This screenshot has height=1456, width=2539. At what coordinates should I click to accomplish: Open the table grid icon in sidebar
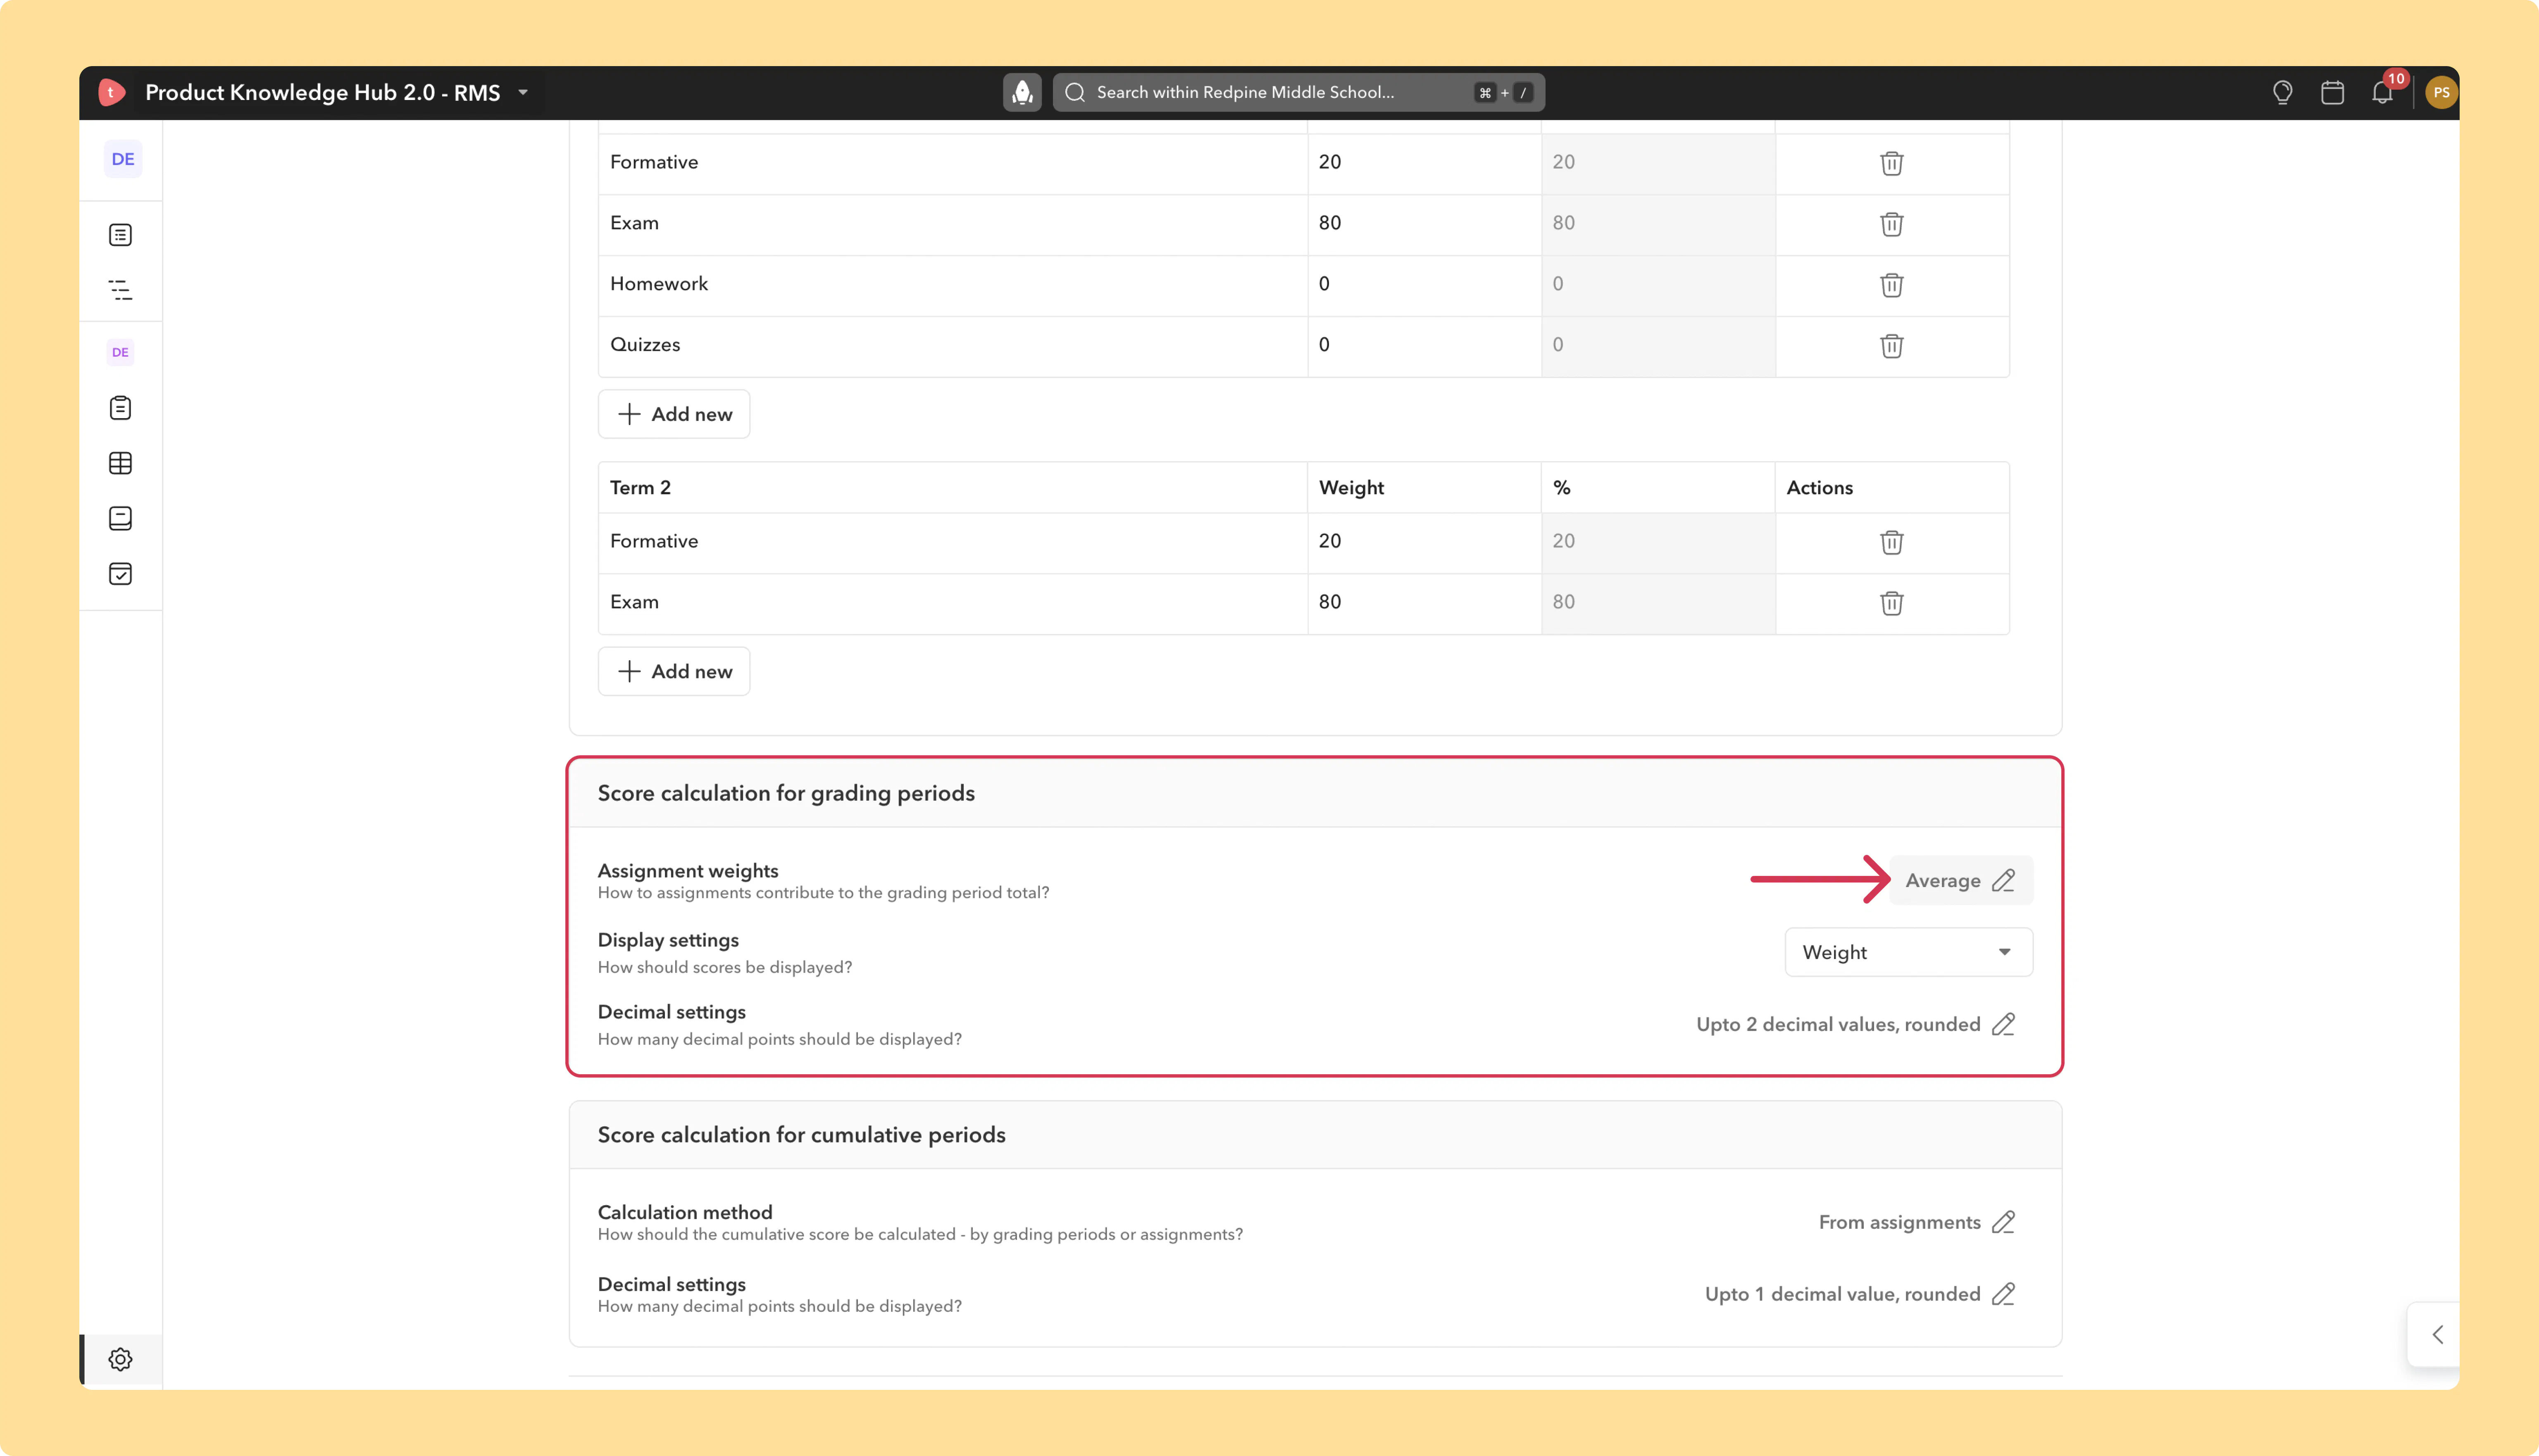pyautogui.click(x=120, y=463)
